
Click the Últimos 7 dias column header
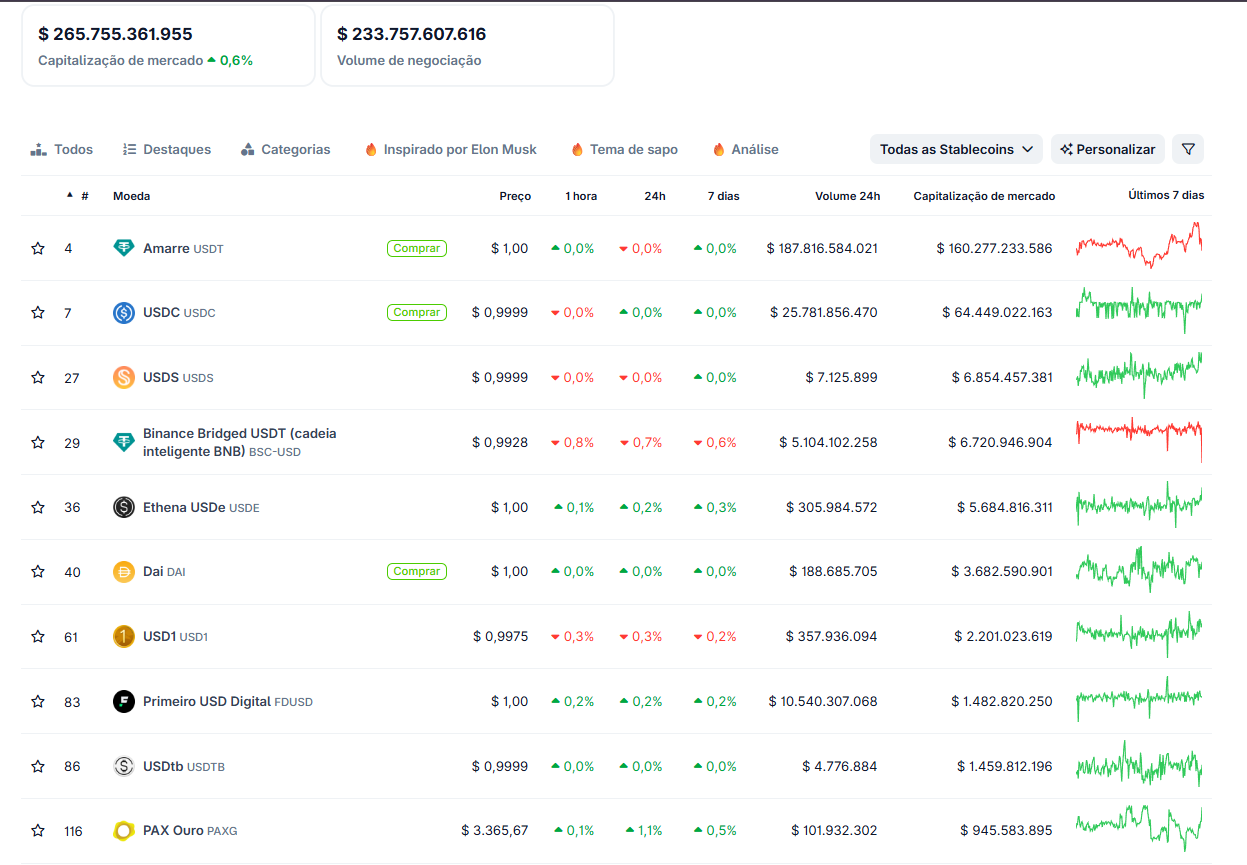tap(1166, 195)
